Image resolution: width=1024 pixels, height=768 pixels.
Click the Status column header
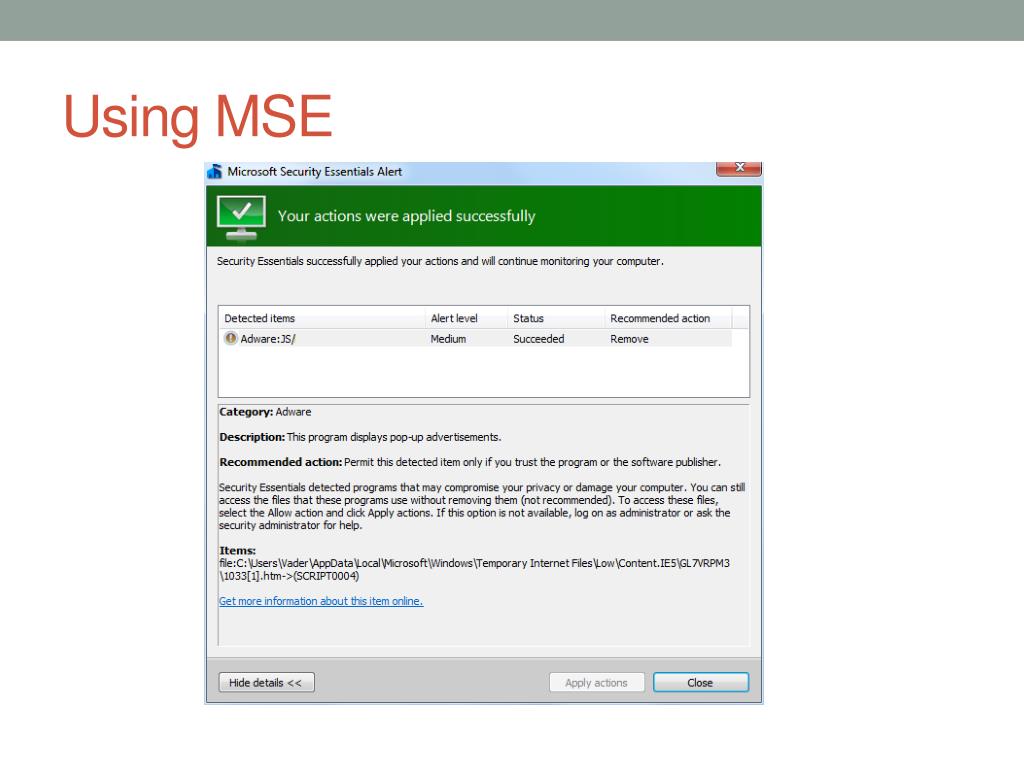pos(556,318)
